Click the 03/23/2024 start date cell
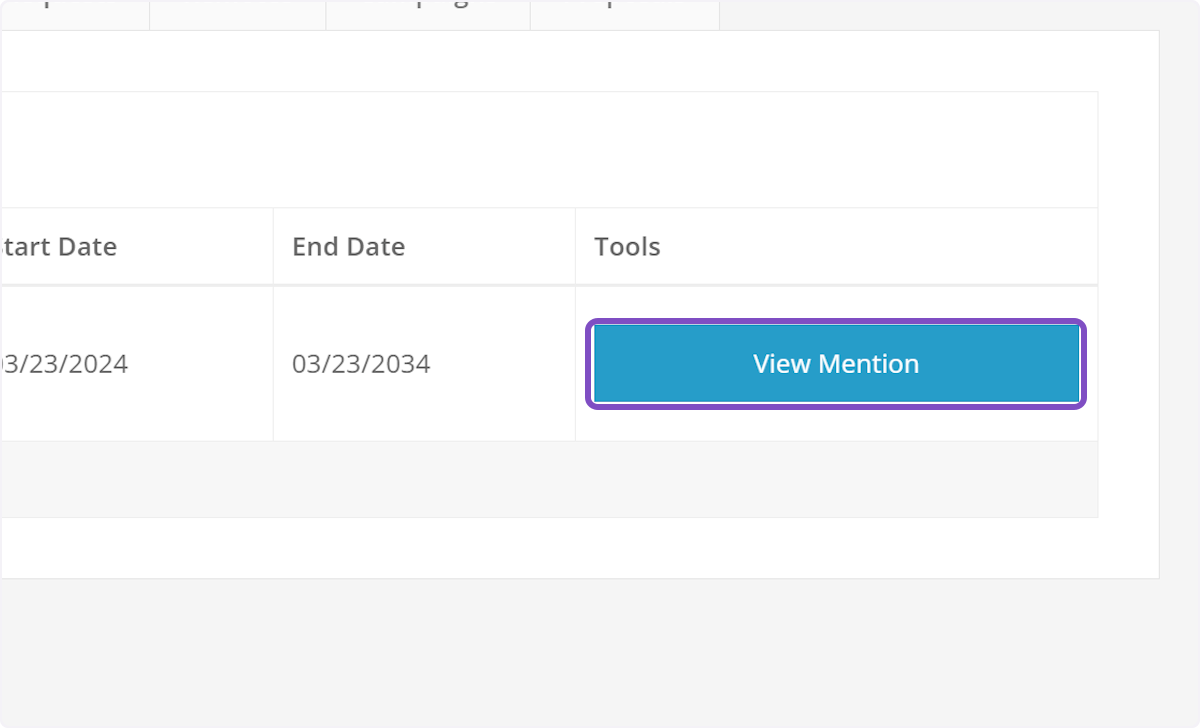 64,364
